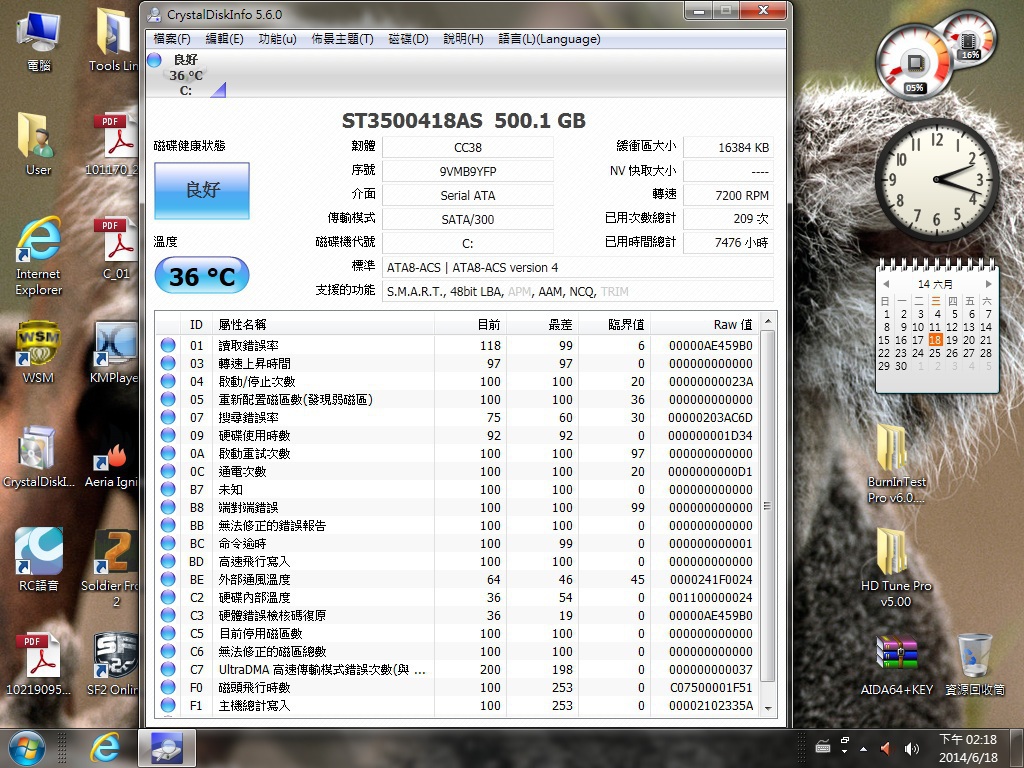
Task: Open Internet Explorer from the taskbar
Action: [x=104, y=748]
